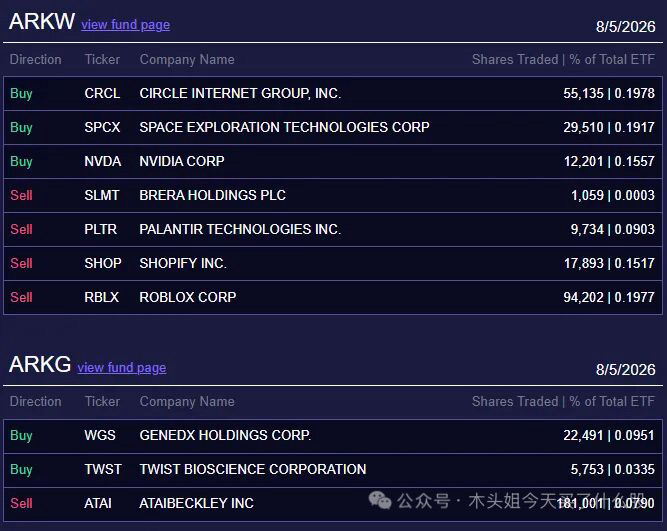This screenshot has height=531, width=667.
Task: Select PALANTIR TECHNOLOGIES INC. company name
Action: click(240, 229)
